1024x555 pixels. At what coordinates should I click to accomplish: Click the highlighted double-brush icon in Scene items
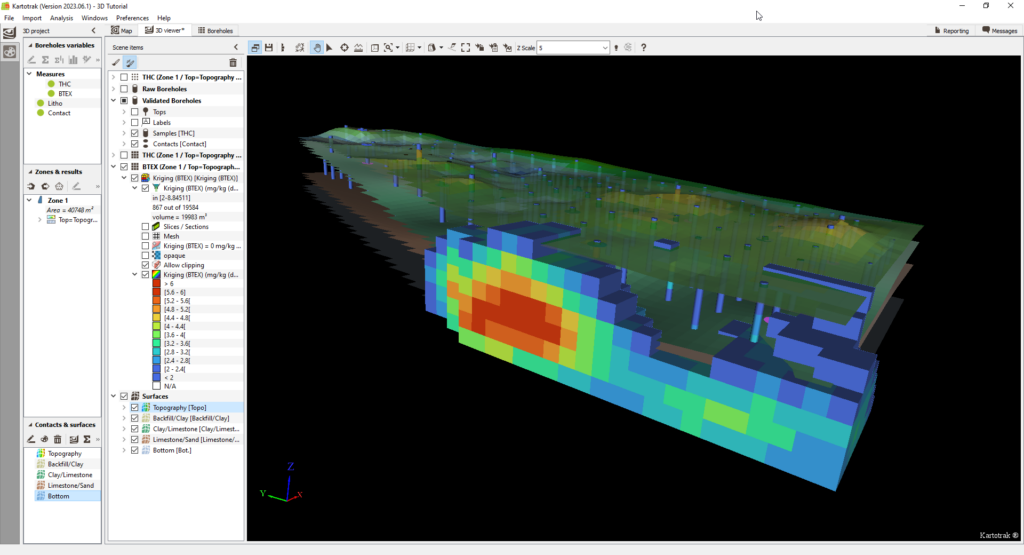tap(130, 63)
